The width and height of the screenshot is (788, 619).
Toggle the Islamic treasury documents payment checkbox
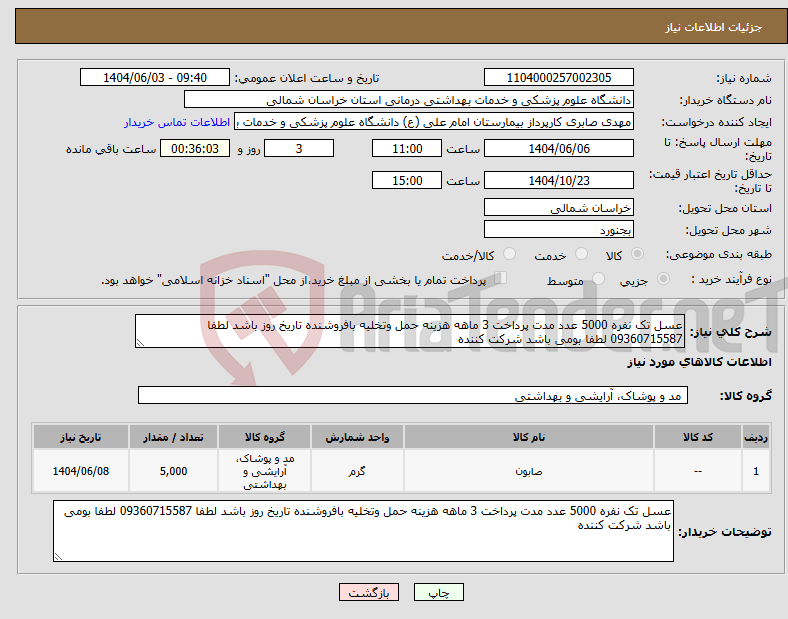(x=501, y=278)
